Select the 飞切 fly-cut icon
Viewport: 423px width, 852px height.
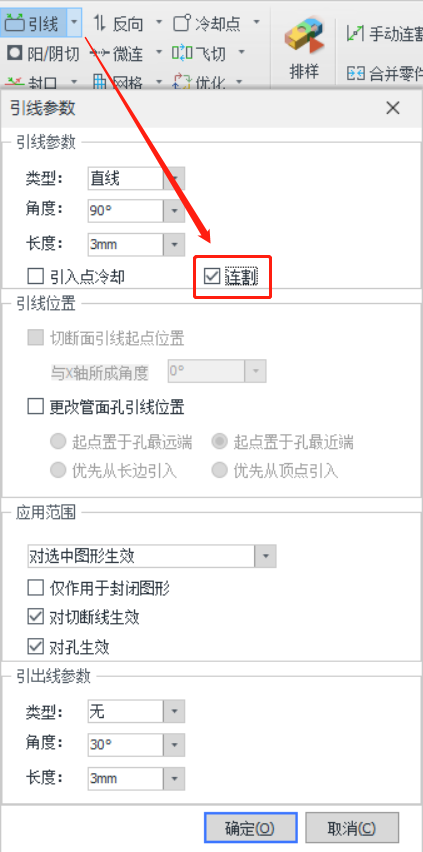point(182,53)
